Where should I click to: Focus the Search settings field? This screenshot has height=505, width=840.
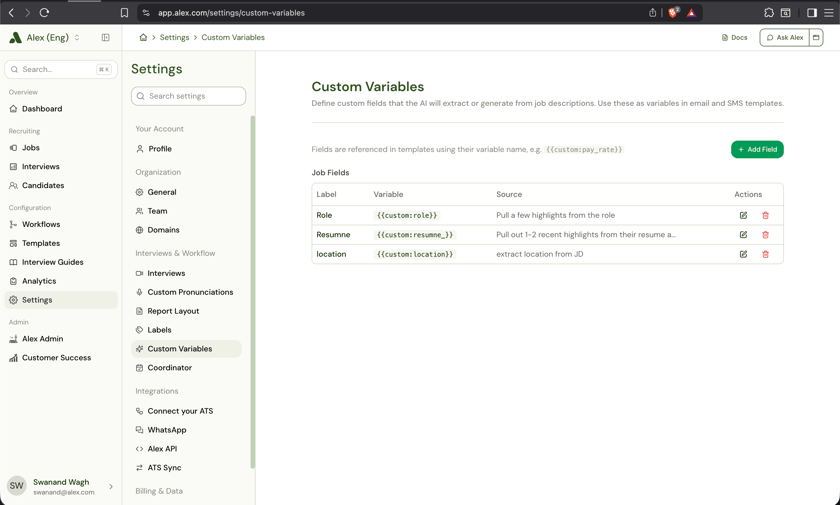click(x=189, y=96)
